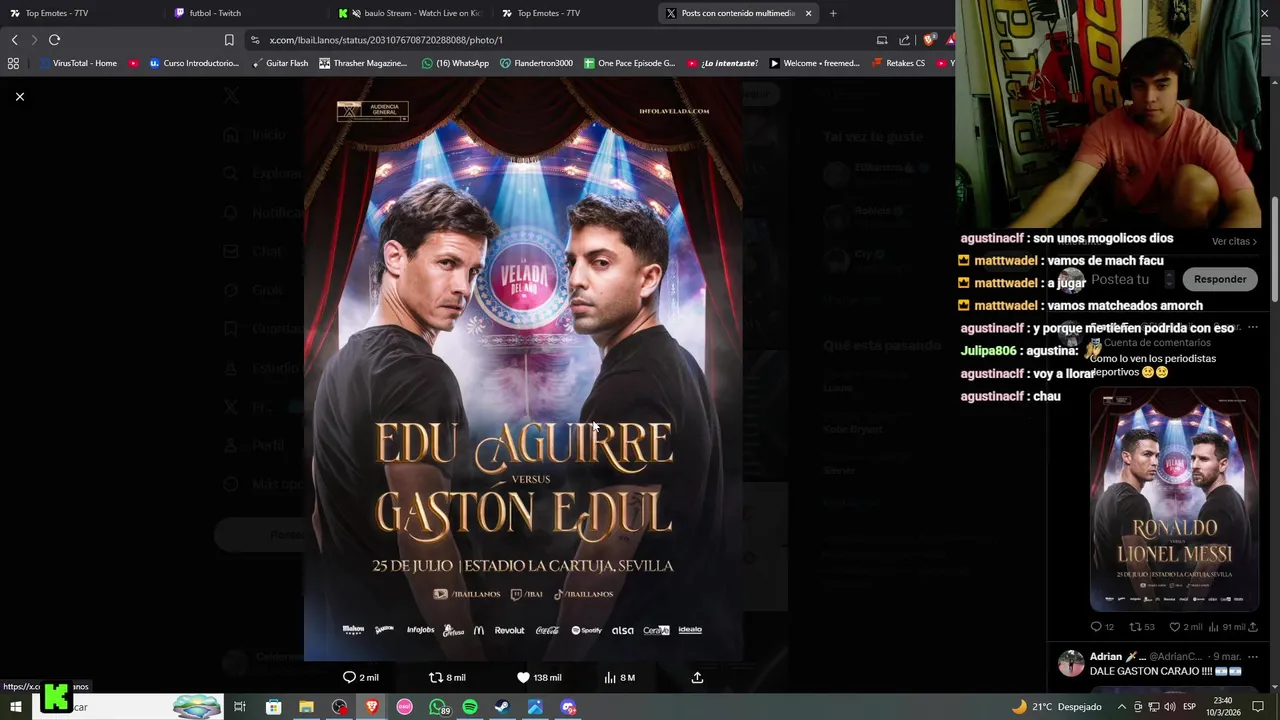Open the Welcome • freemed... bookmark

(x=814, y=63)
